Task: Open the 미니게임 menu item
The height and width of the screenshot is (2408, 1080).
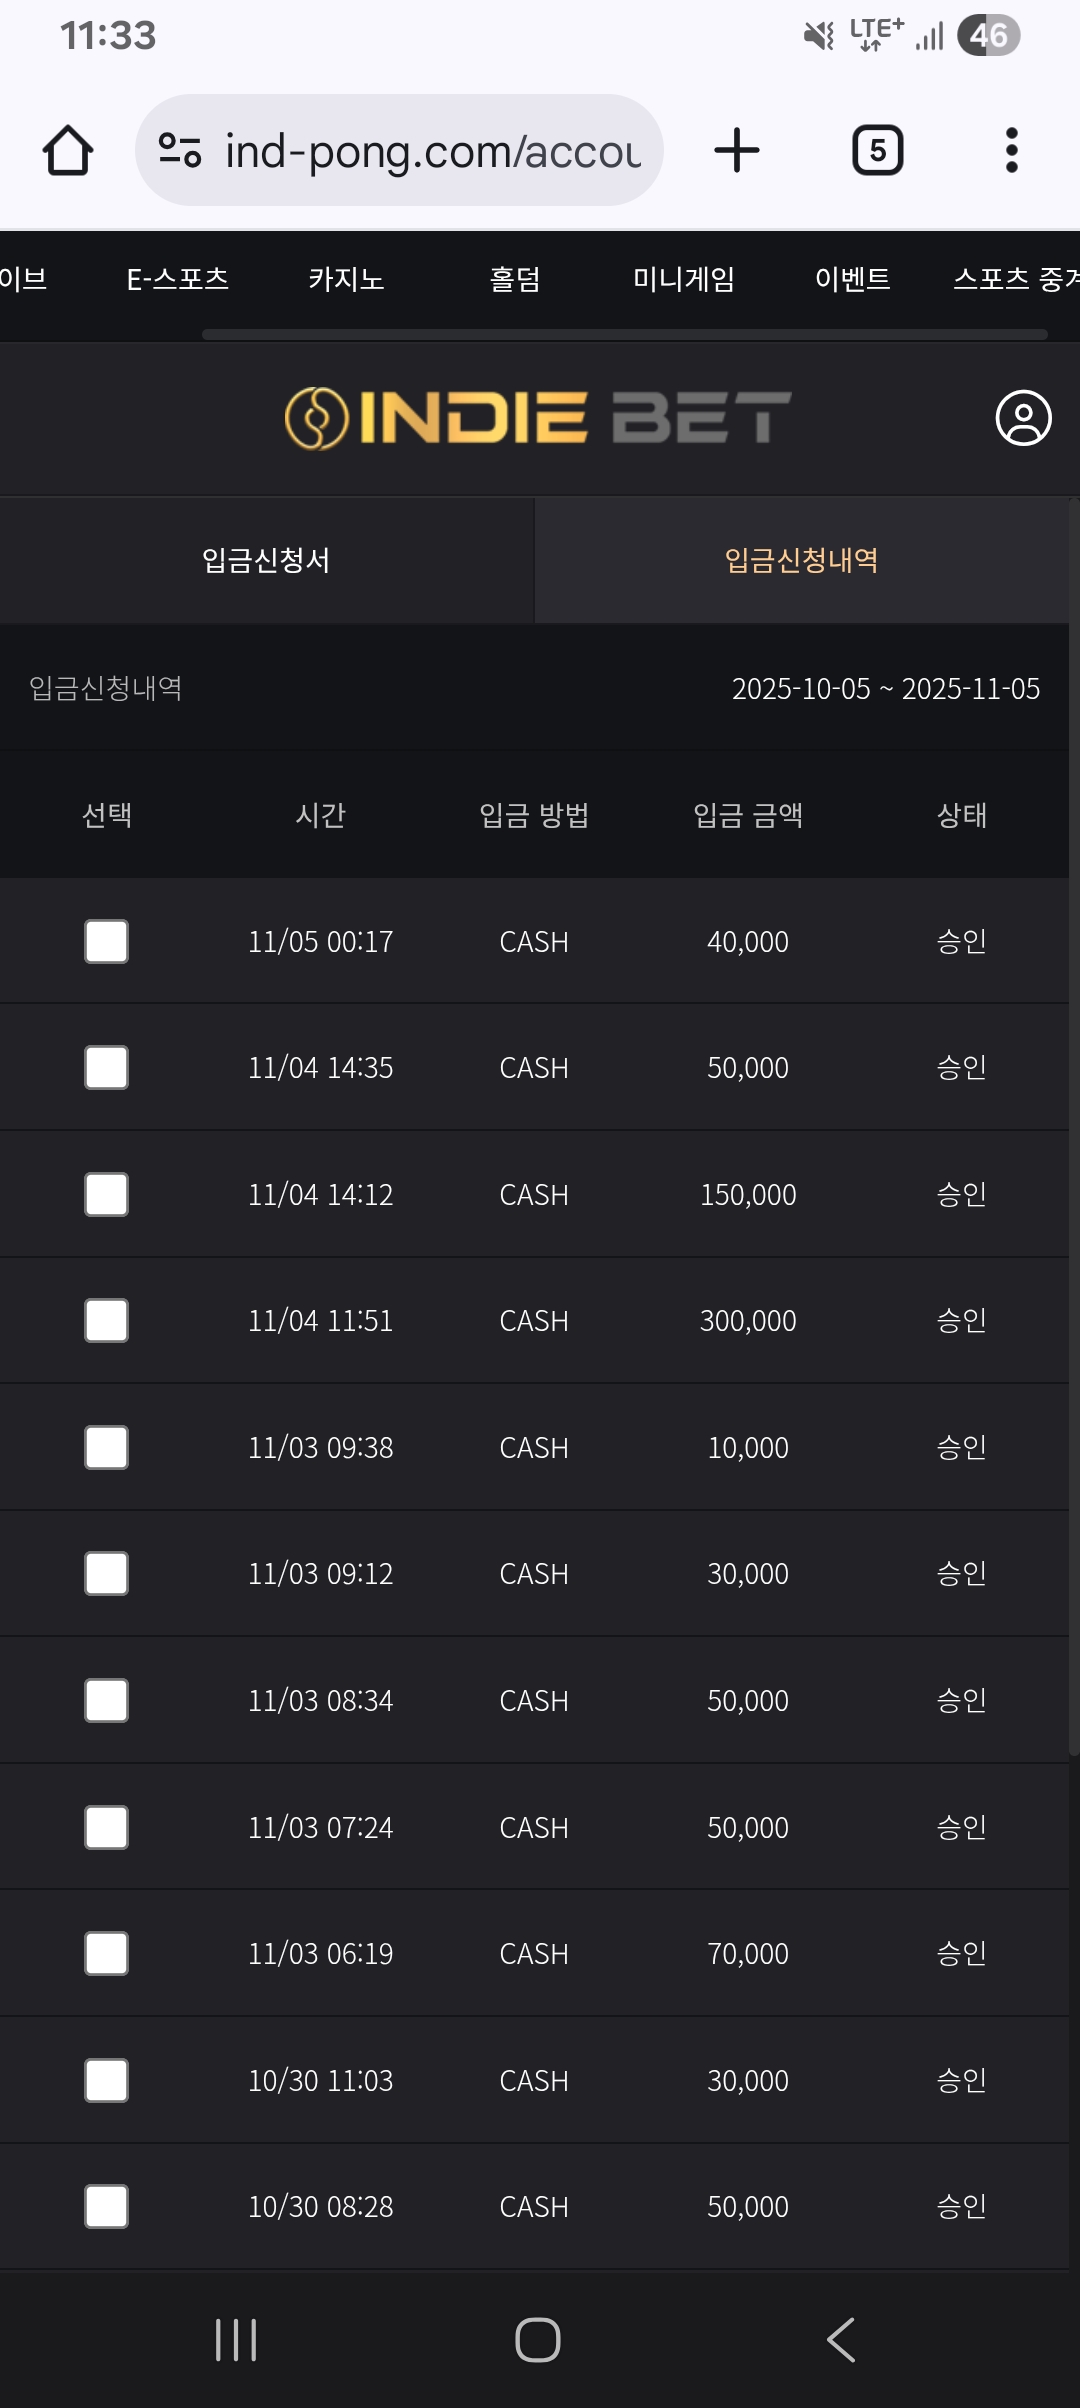Action: click(x=684, y=279)
